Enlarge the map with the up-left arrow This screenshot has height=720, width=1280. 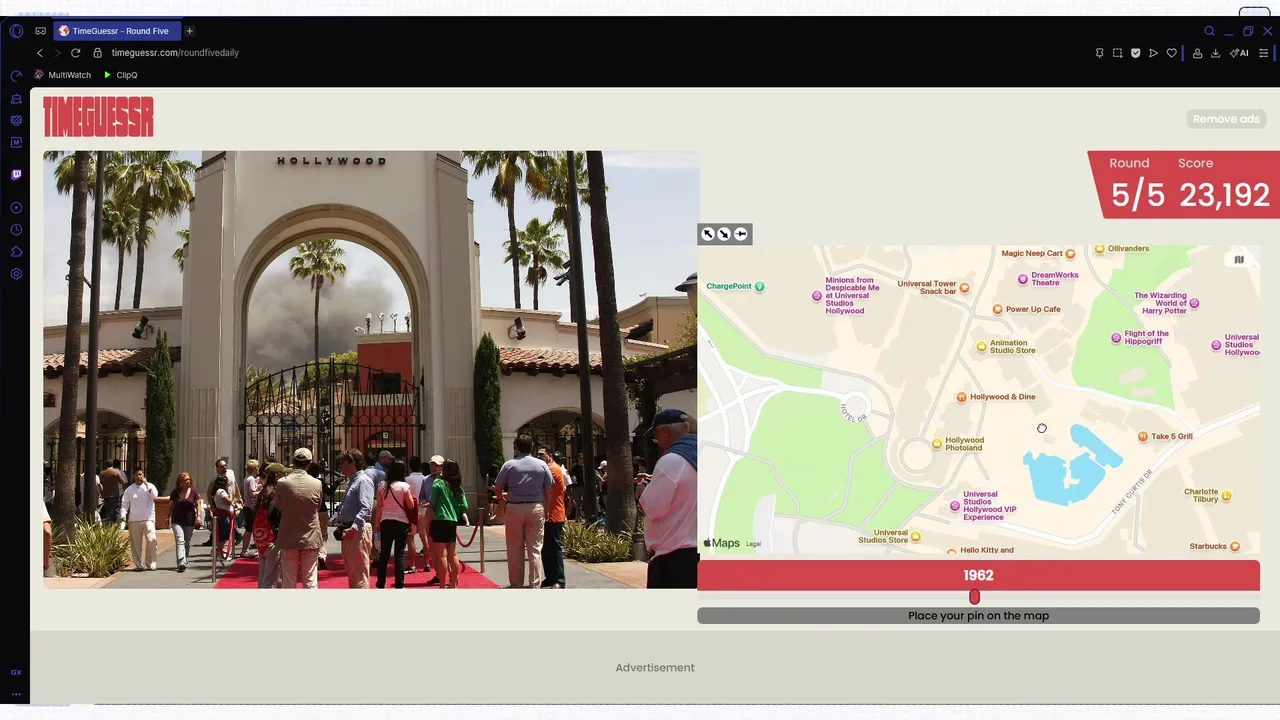(708, 234)
